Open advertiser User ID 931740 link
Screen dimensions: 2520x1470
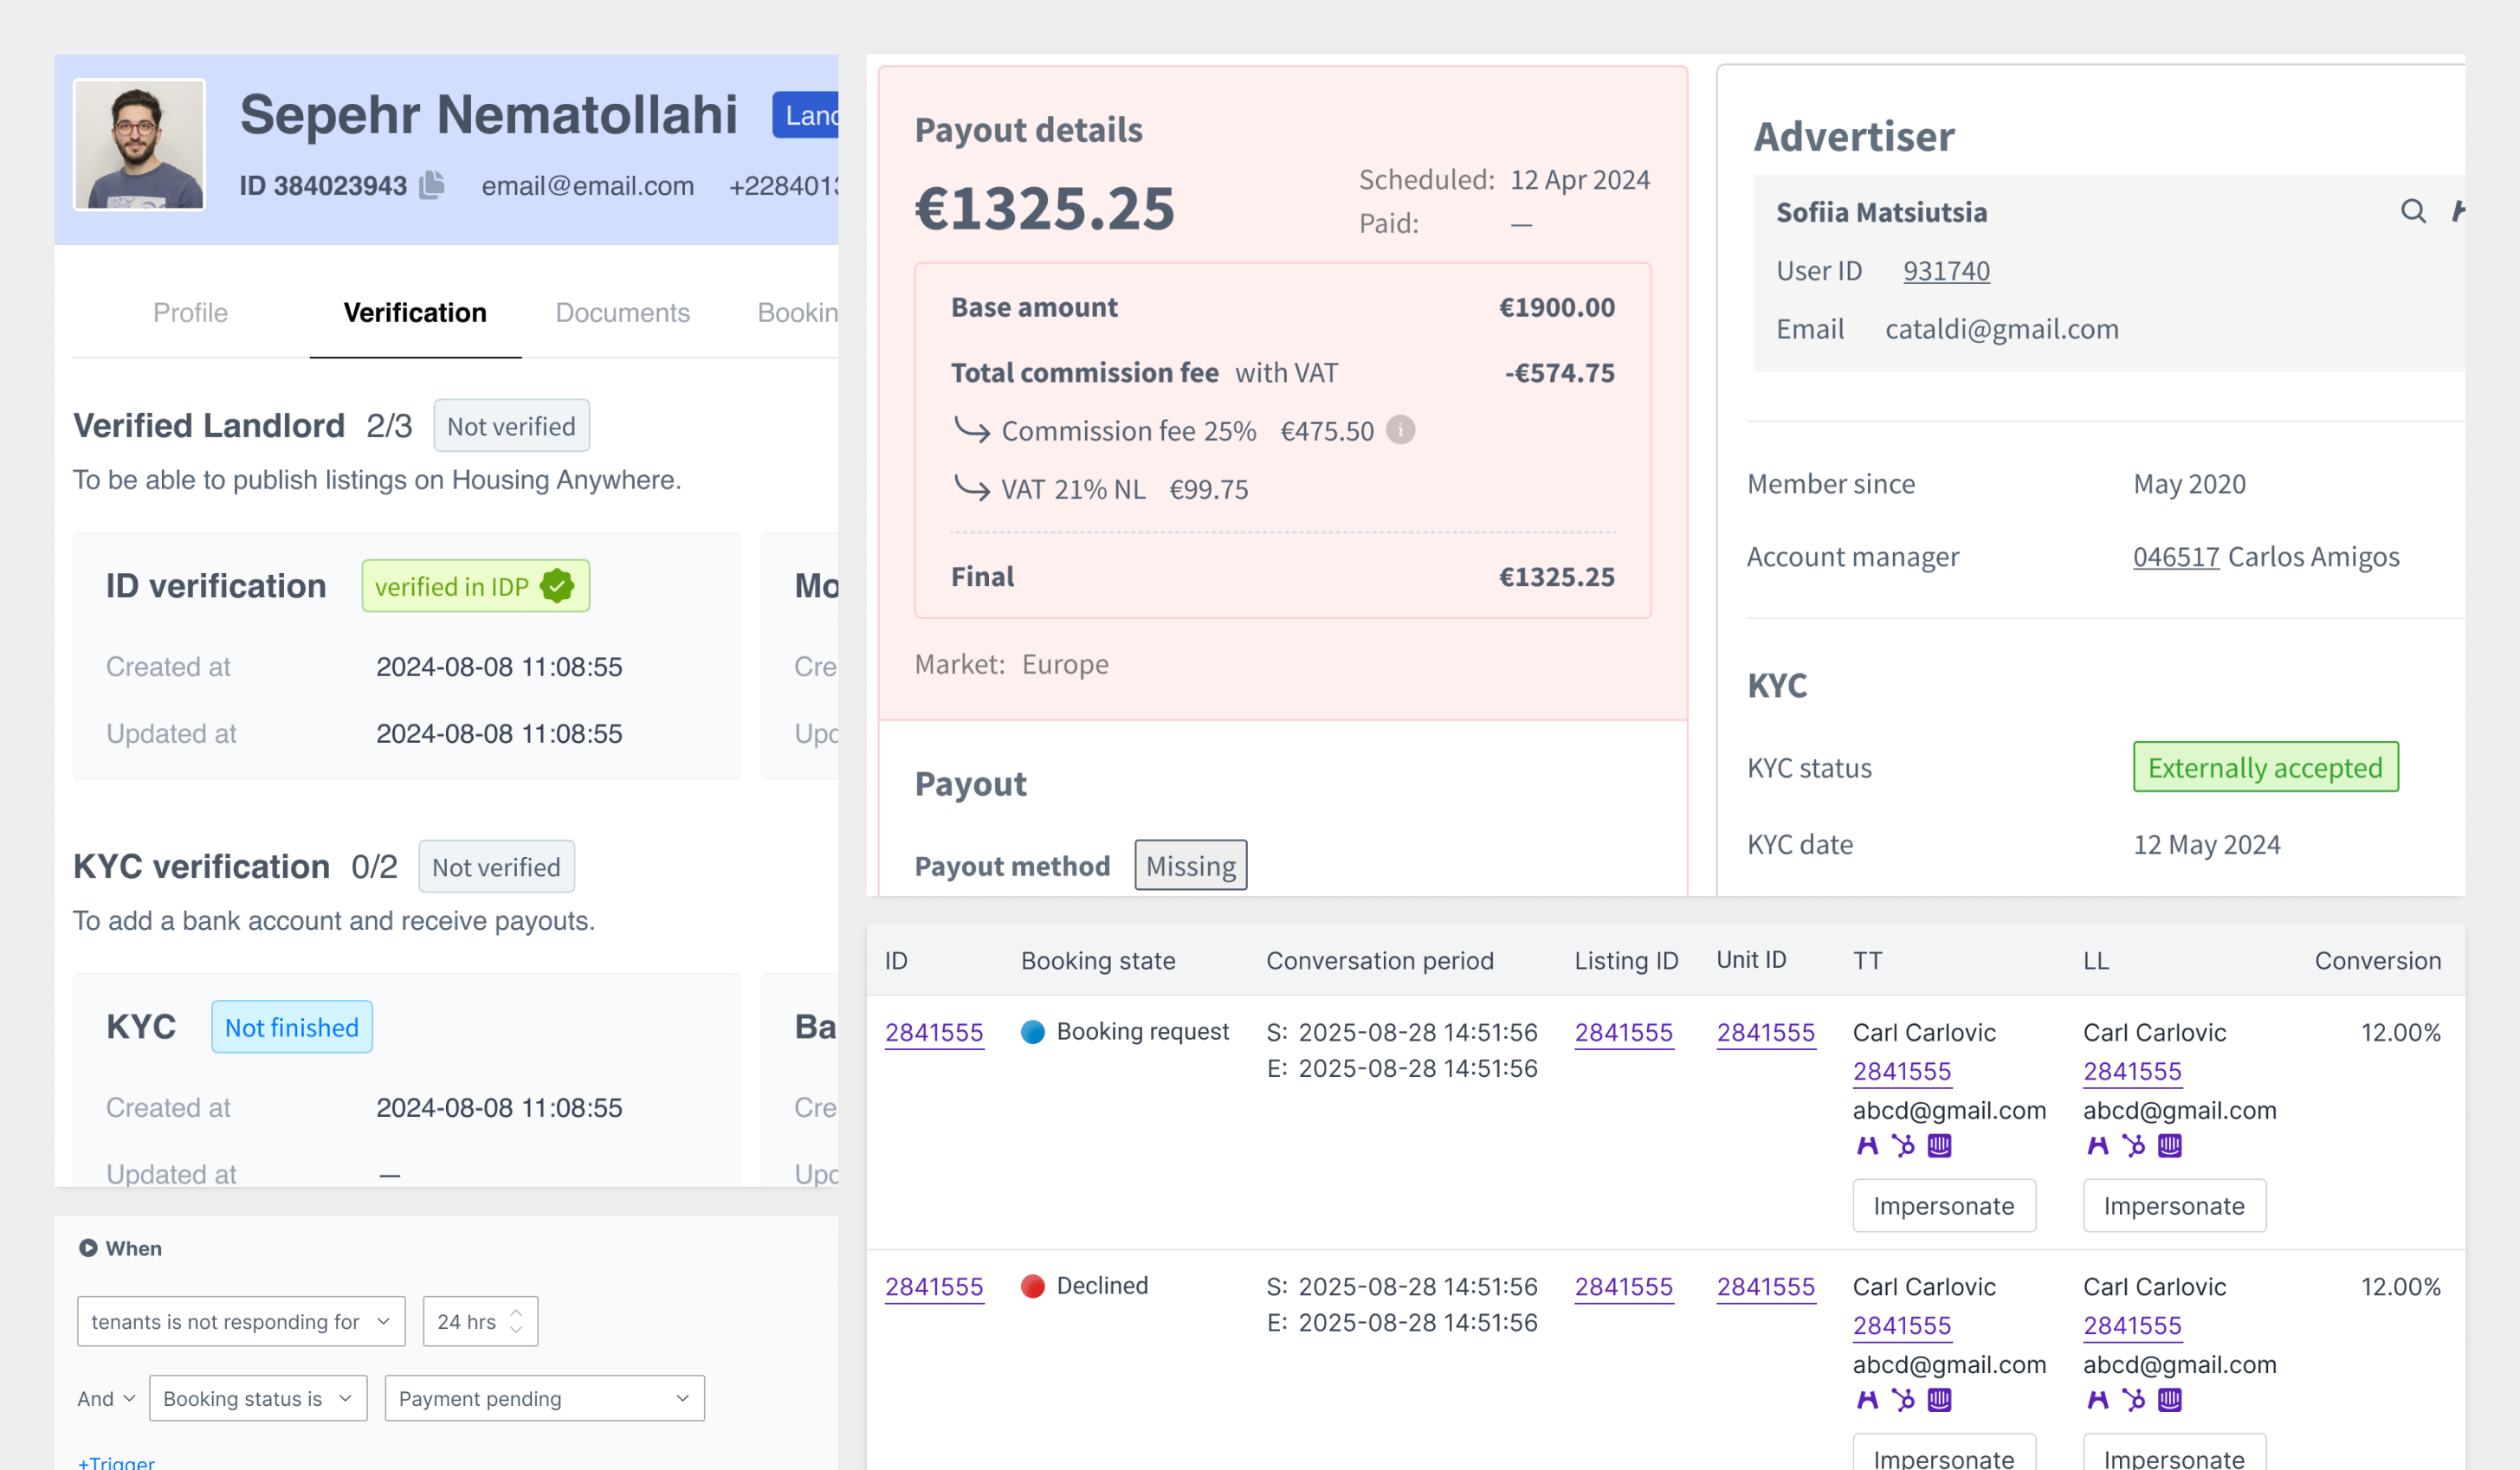point(1945,271)
